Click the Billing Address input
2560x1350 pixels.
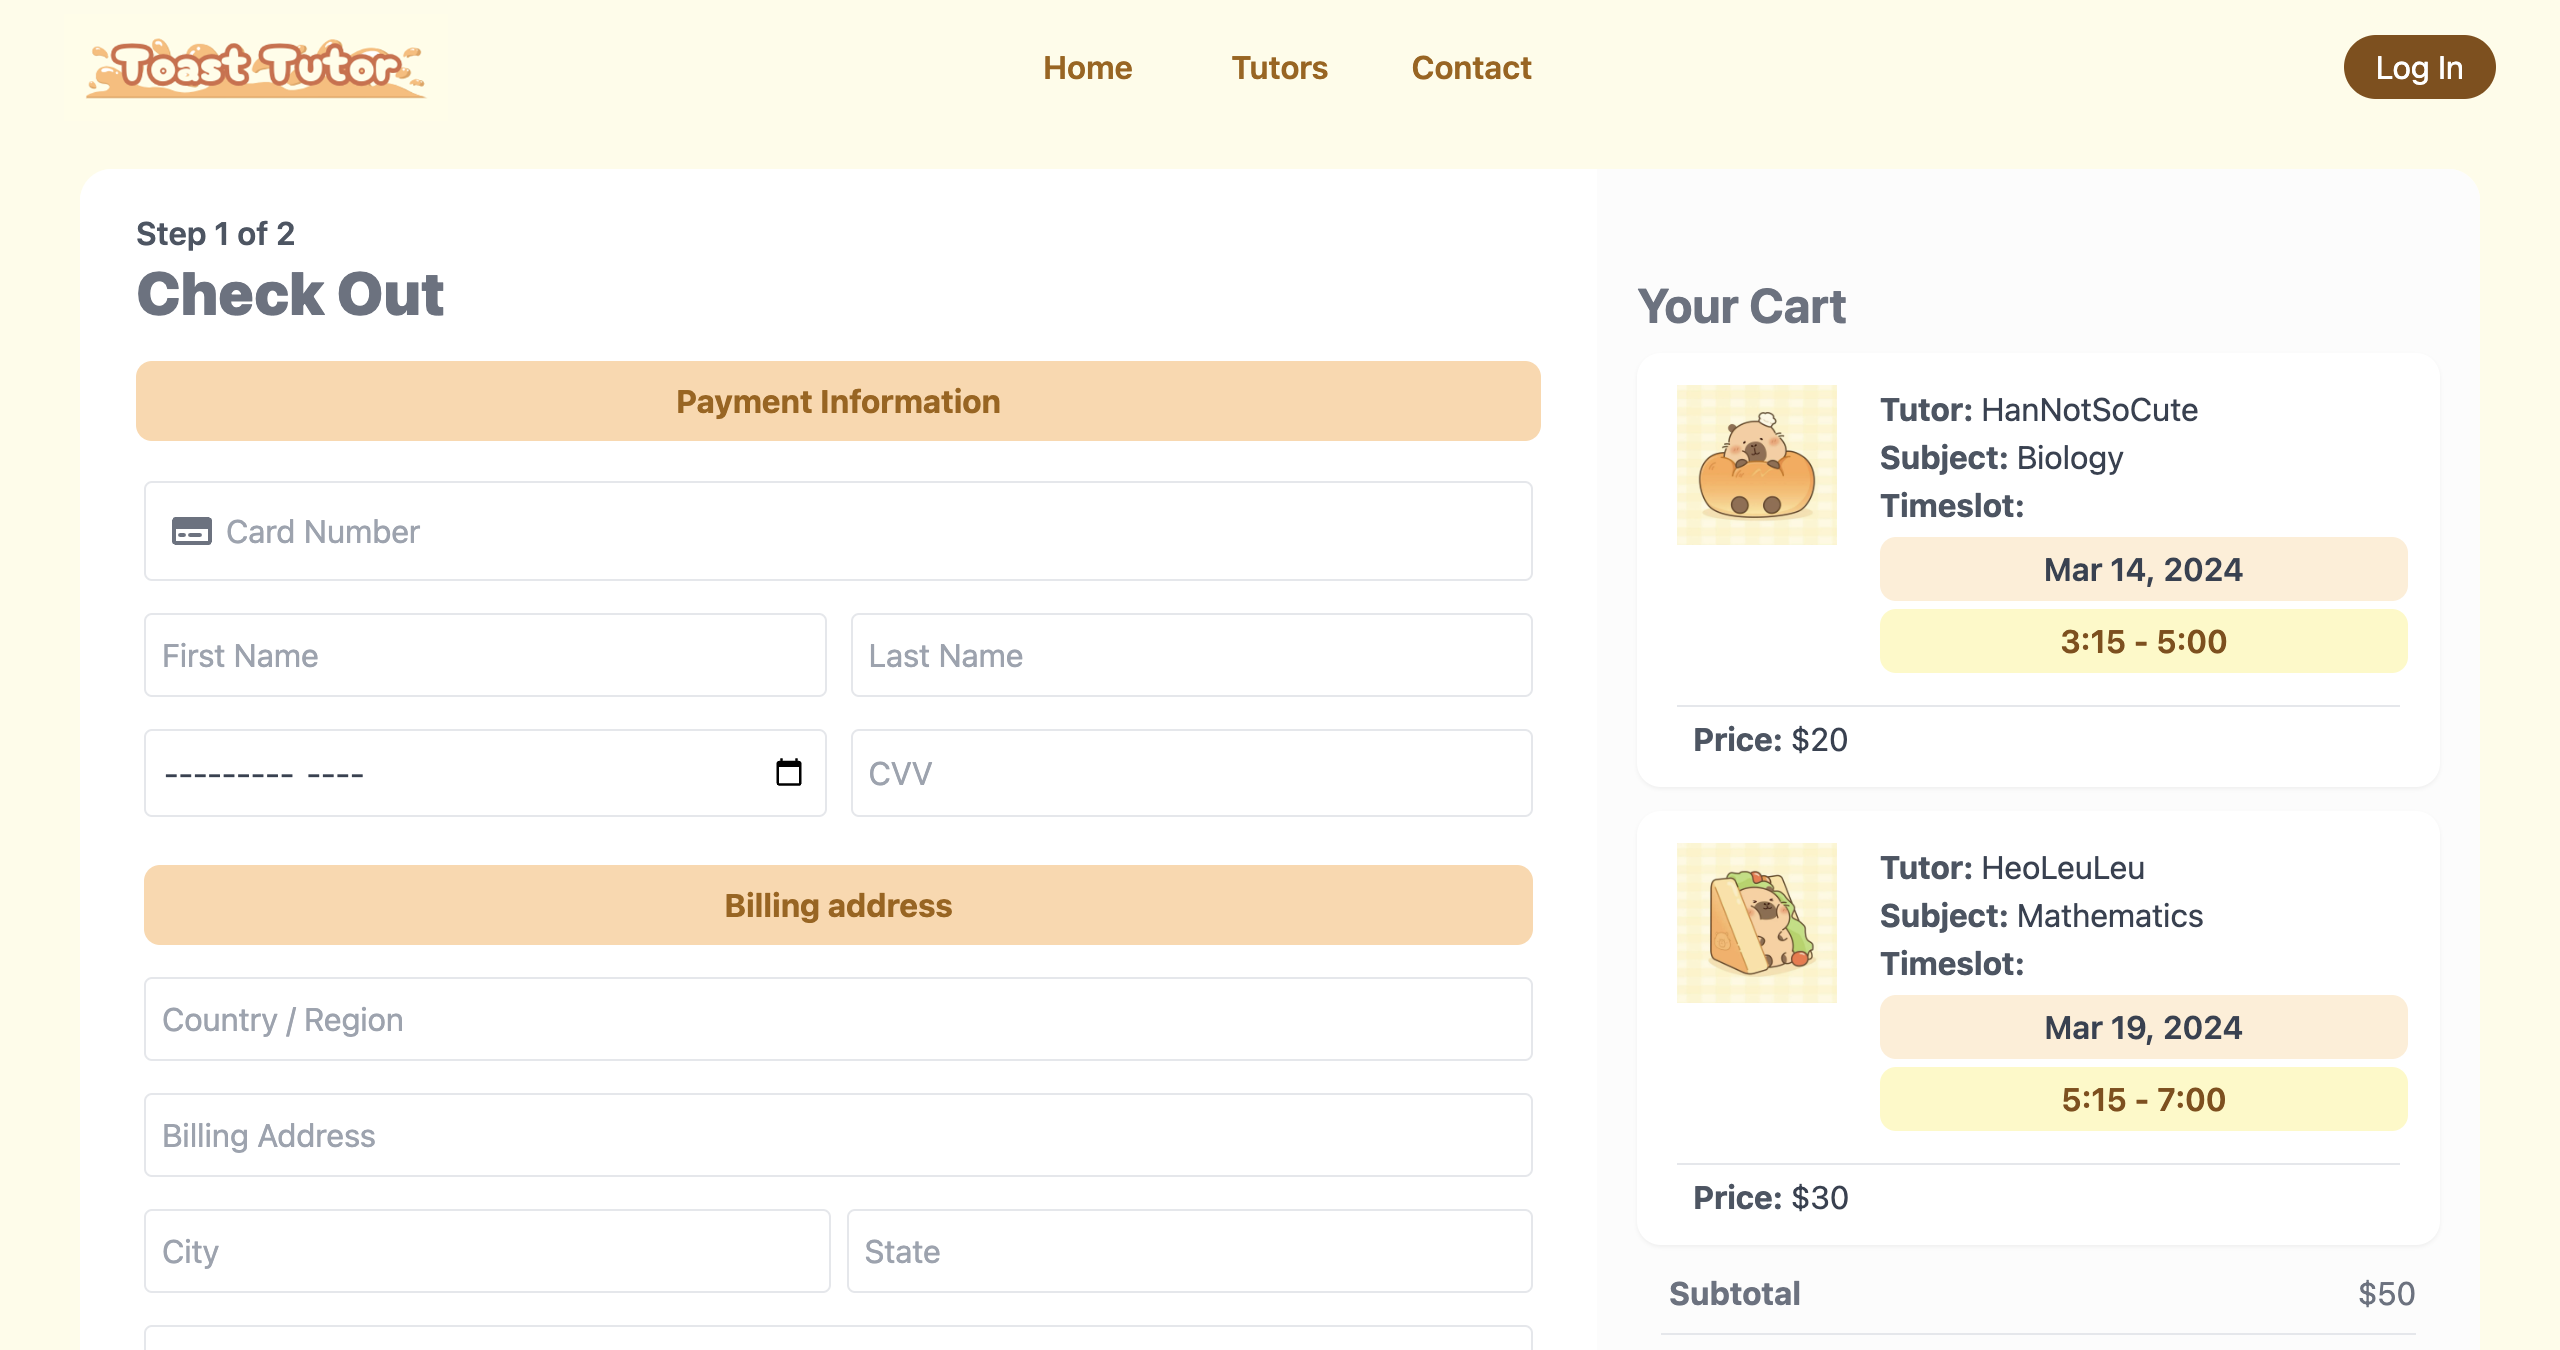click(838, 1136)
